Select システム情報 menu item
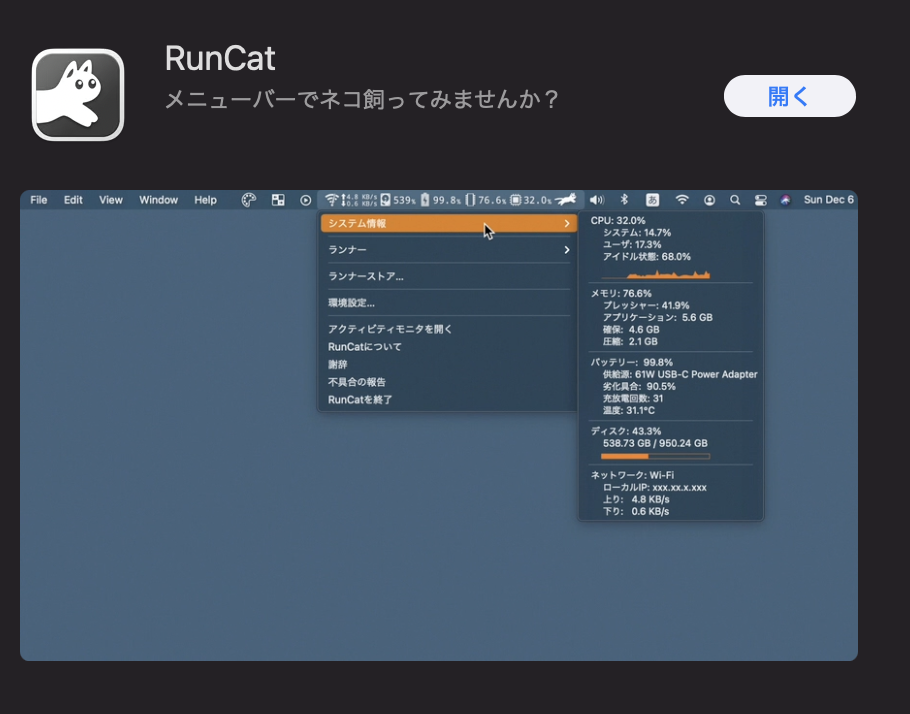910x714 pixels. point(449,223)
